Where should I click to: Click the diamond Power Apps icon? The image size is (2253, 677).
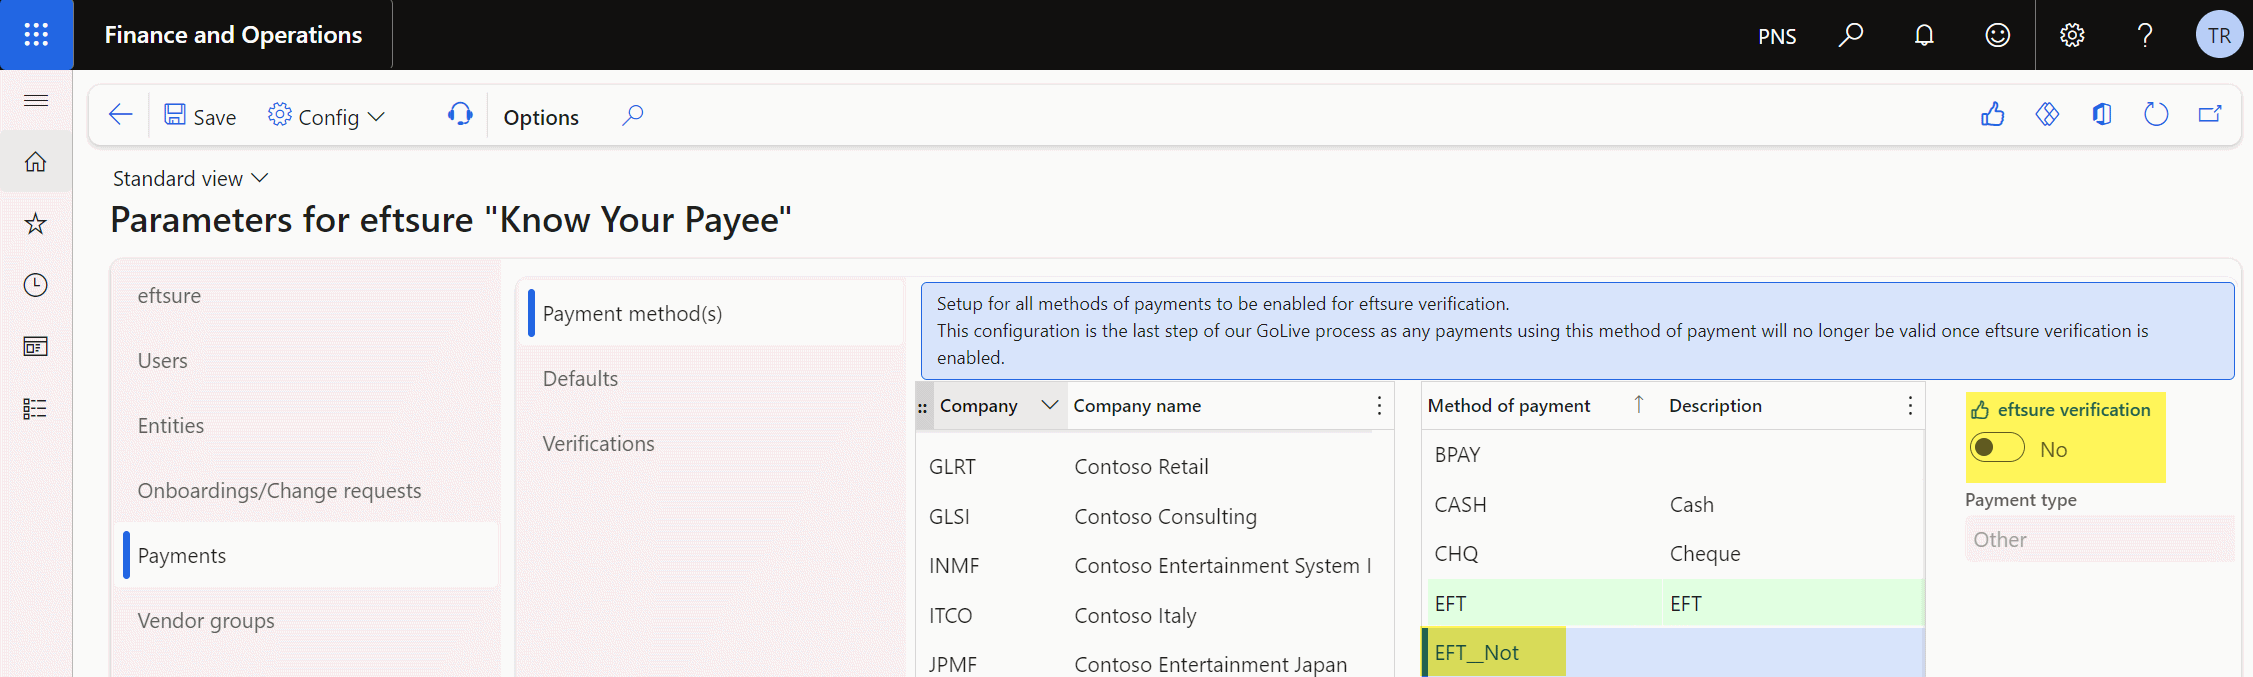(2047, 115)
